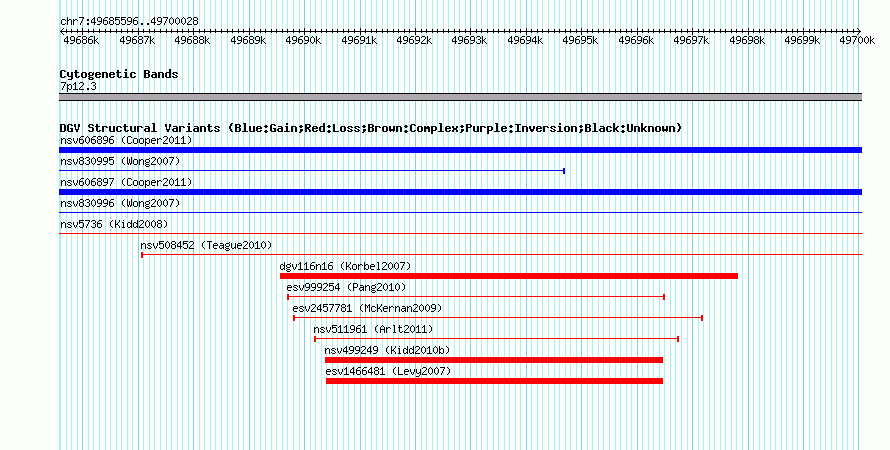Open the nsv830995 (Wong2007) label

pyautogui.click(x=120, y=161)
